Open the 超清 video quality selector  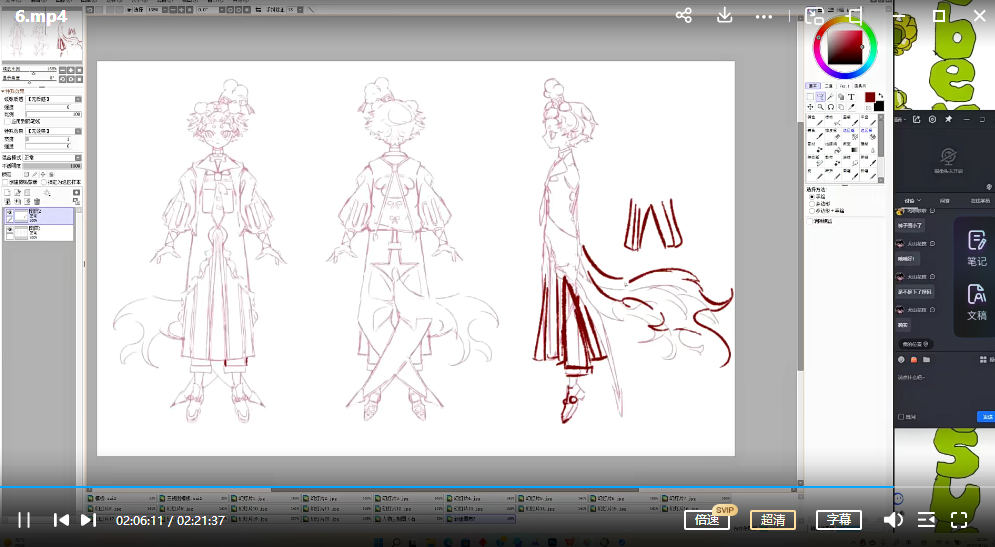[x=773, y=520]
